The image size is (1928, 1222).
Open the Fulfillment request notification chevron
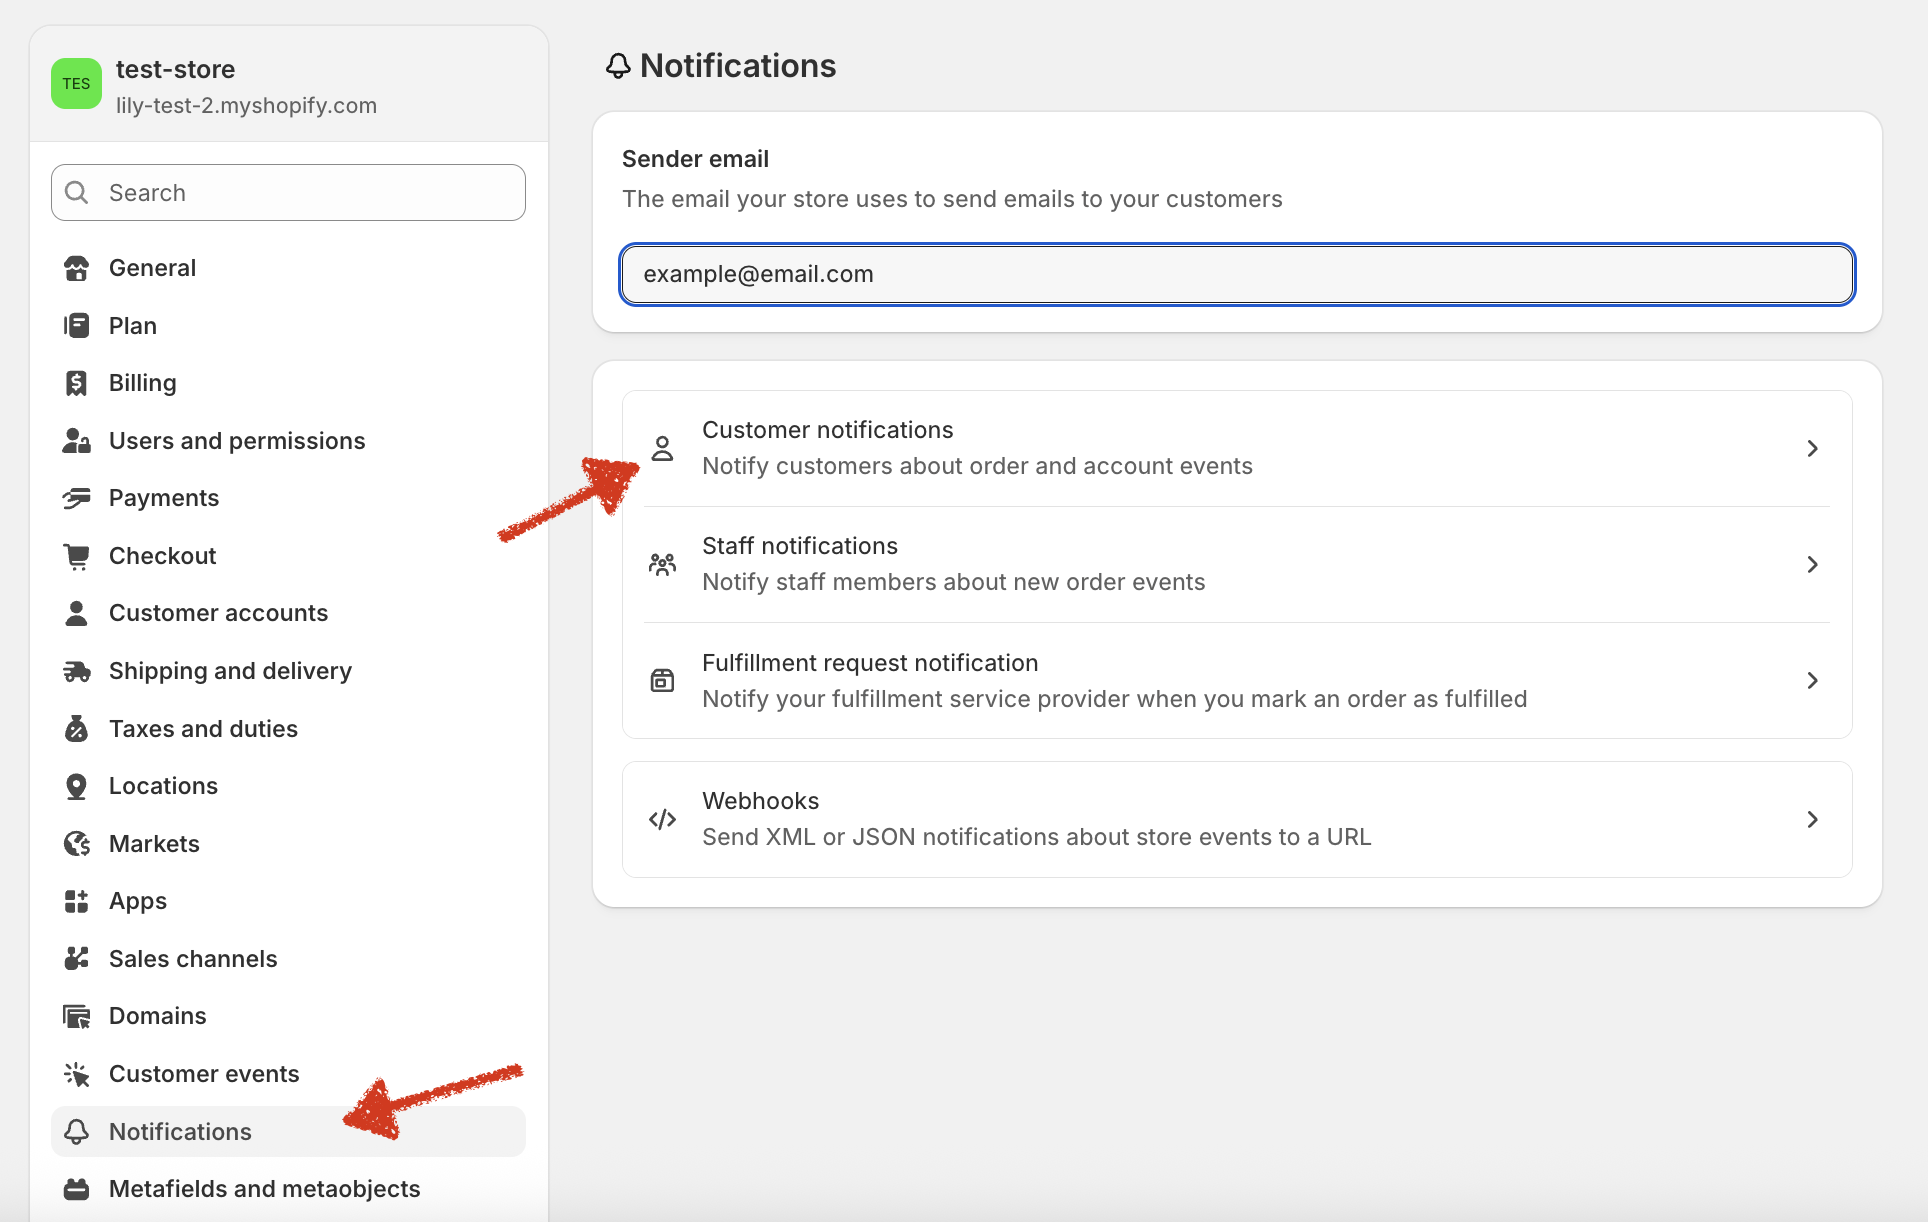[1812, 681]
